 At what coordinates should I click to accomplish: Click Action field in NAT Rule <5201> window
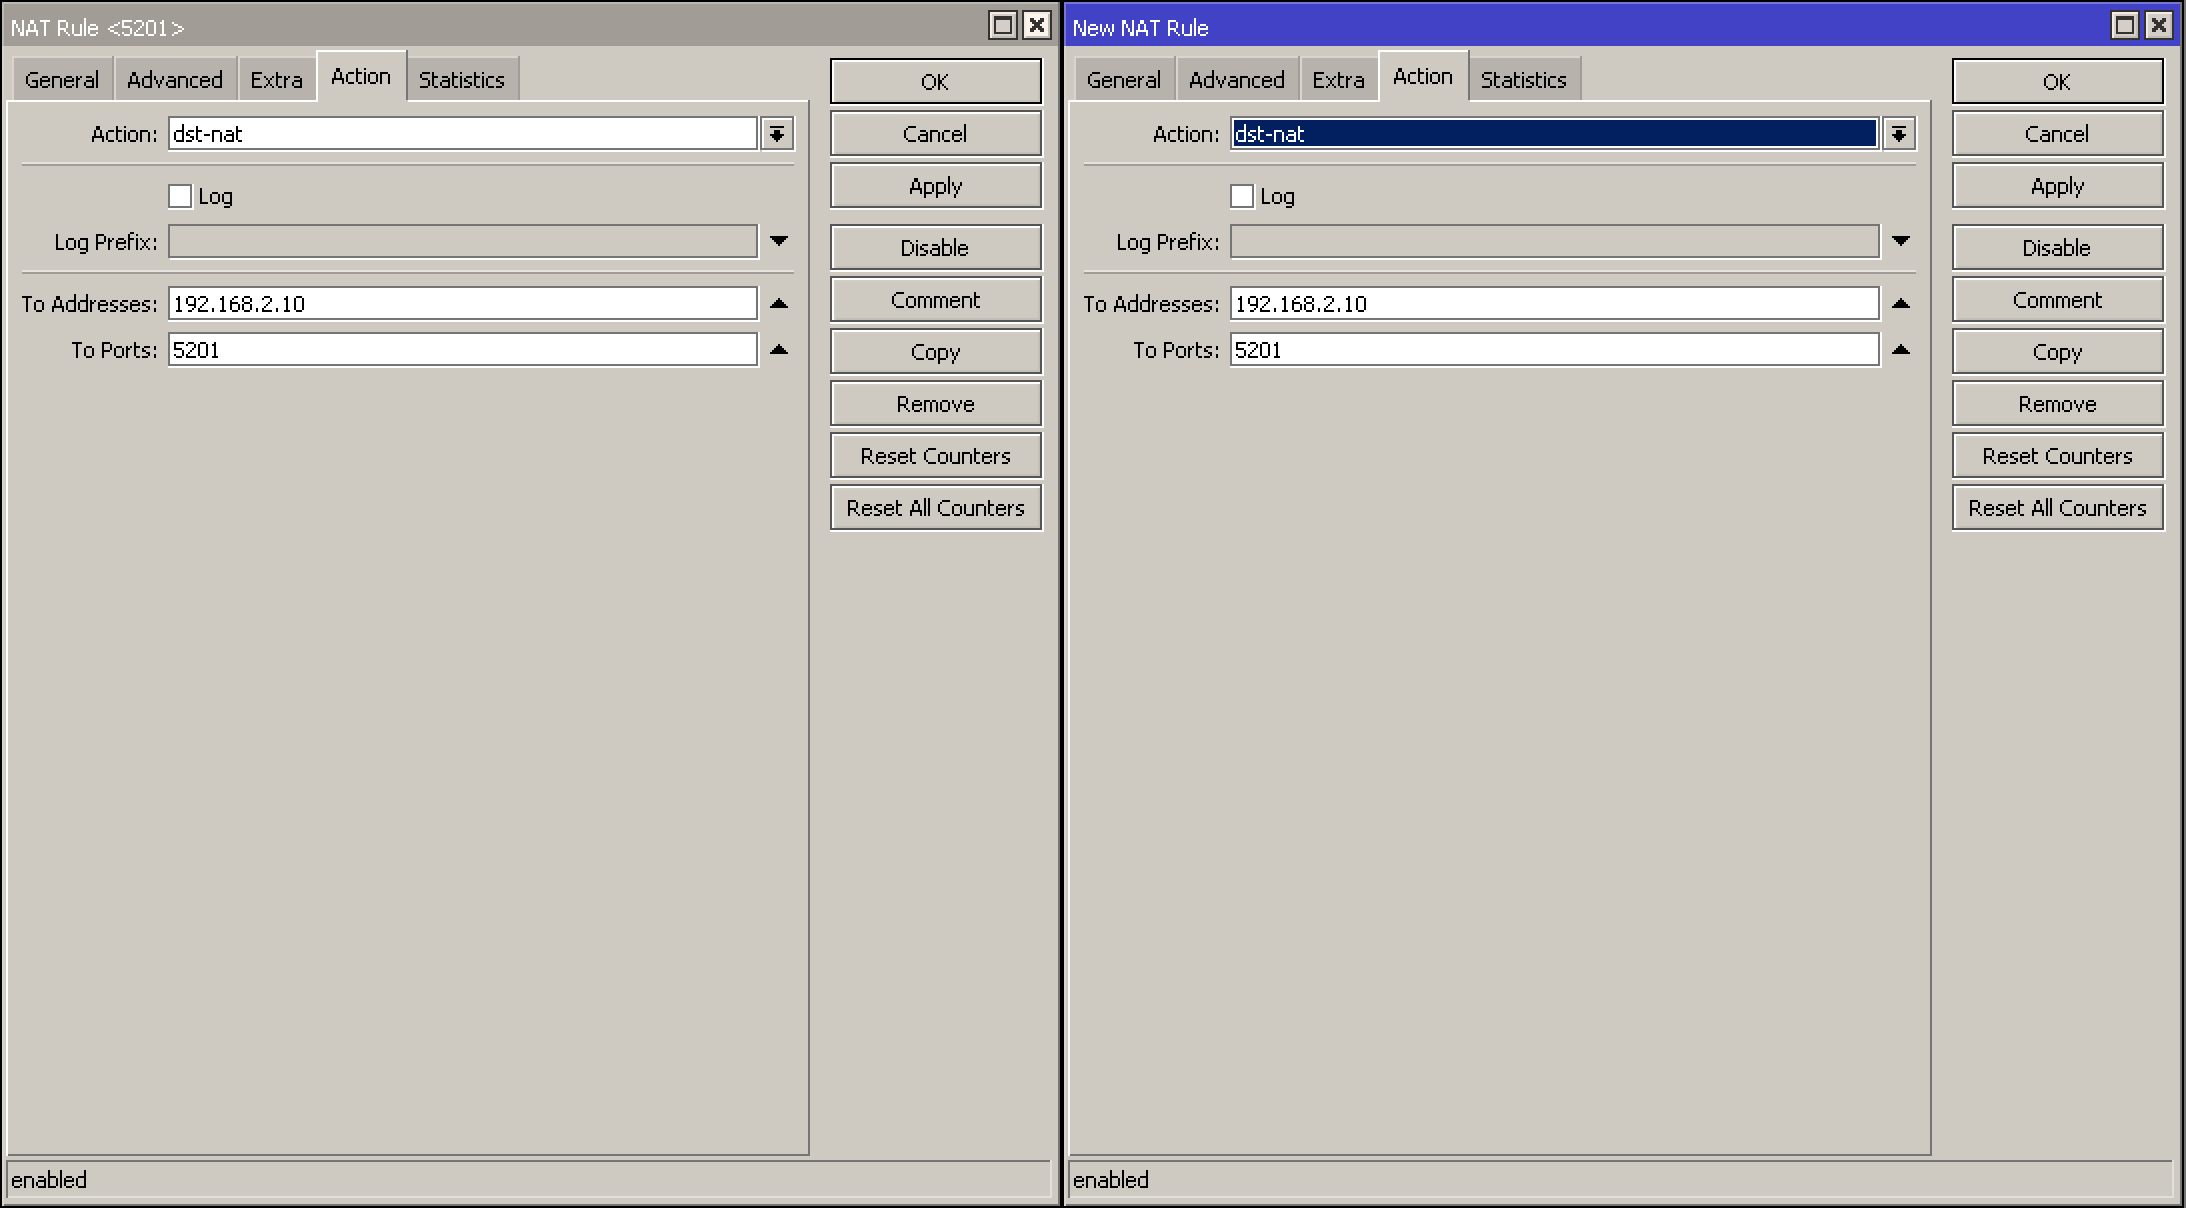coord(463,134)
